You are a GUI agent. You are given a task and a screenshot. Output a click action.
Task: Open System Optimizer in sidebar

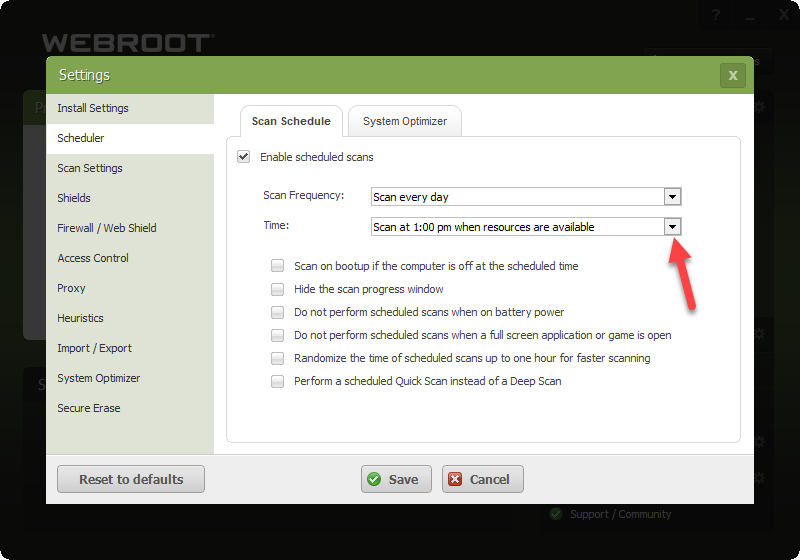[x=130, y=378]
